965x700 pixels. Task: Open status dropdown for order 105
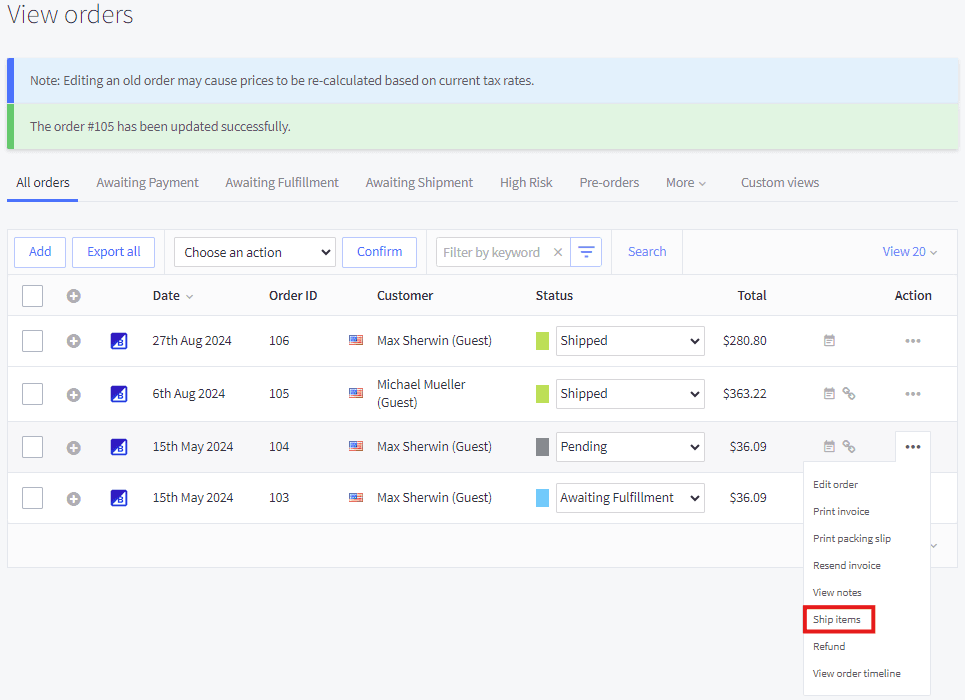pos(630,394)
